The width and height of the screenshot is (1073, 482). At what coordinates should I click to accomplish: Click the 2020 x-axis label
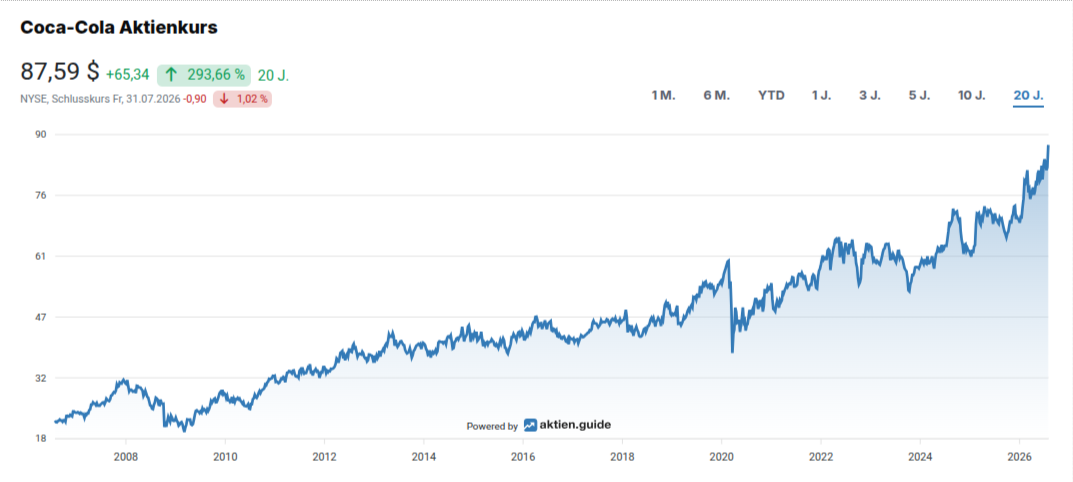722,456
